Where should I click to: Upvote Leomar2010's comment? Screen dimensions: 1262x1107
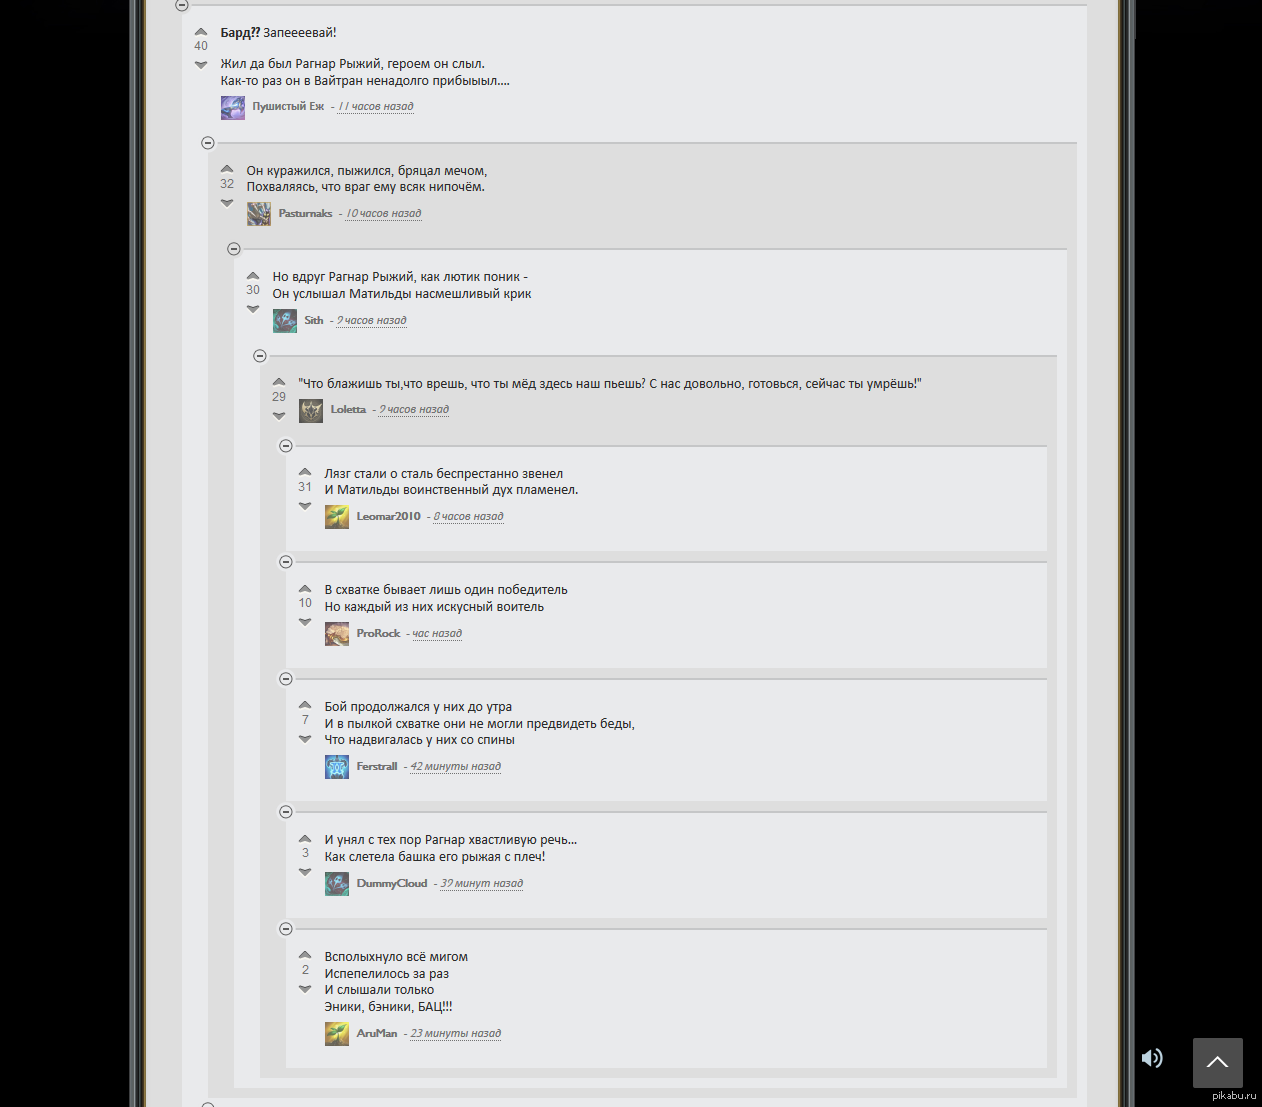coord(305,472)
